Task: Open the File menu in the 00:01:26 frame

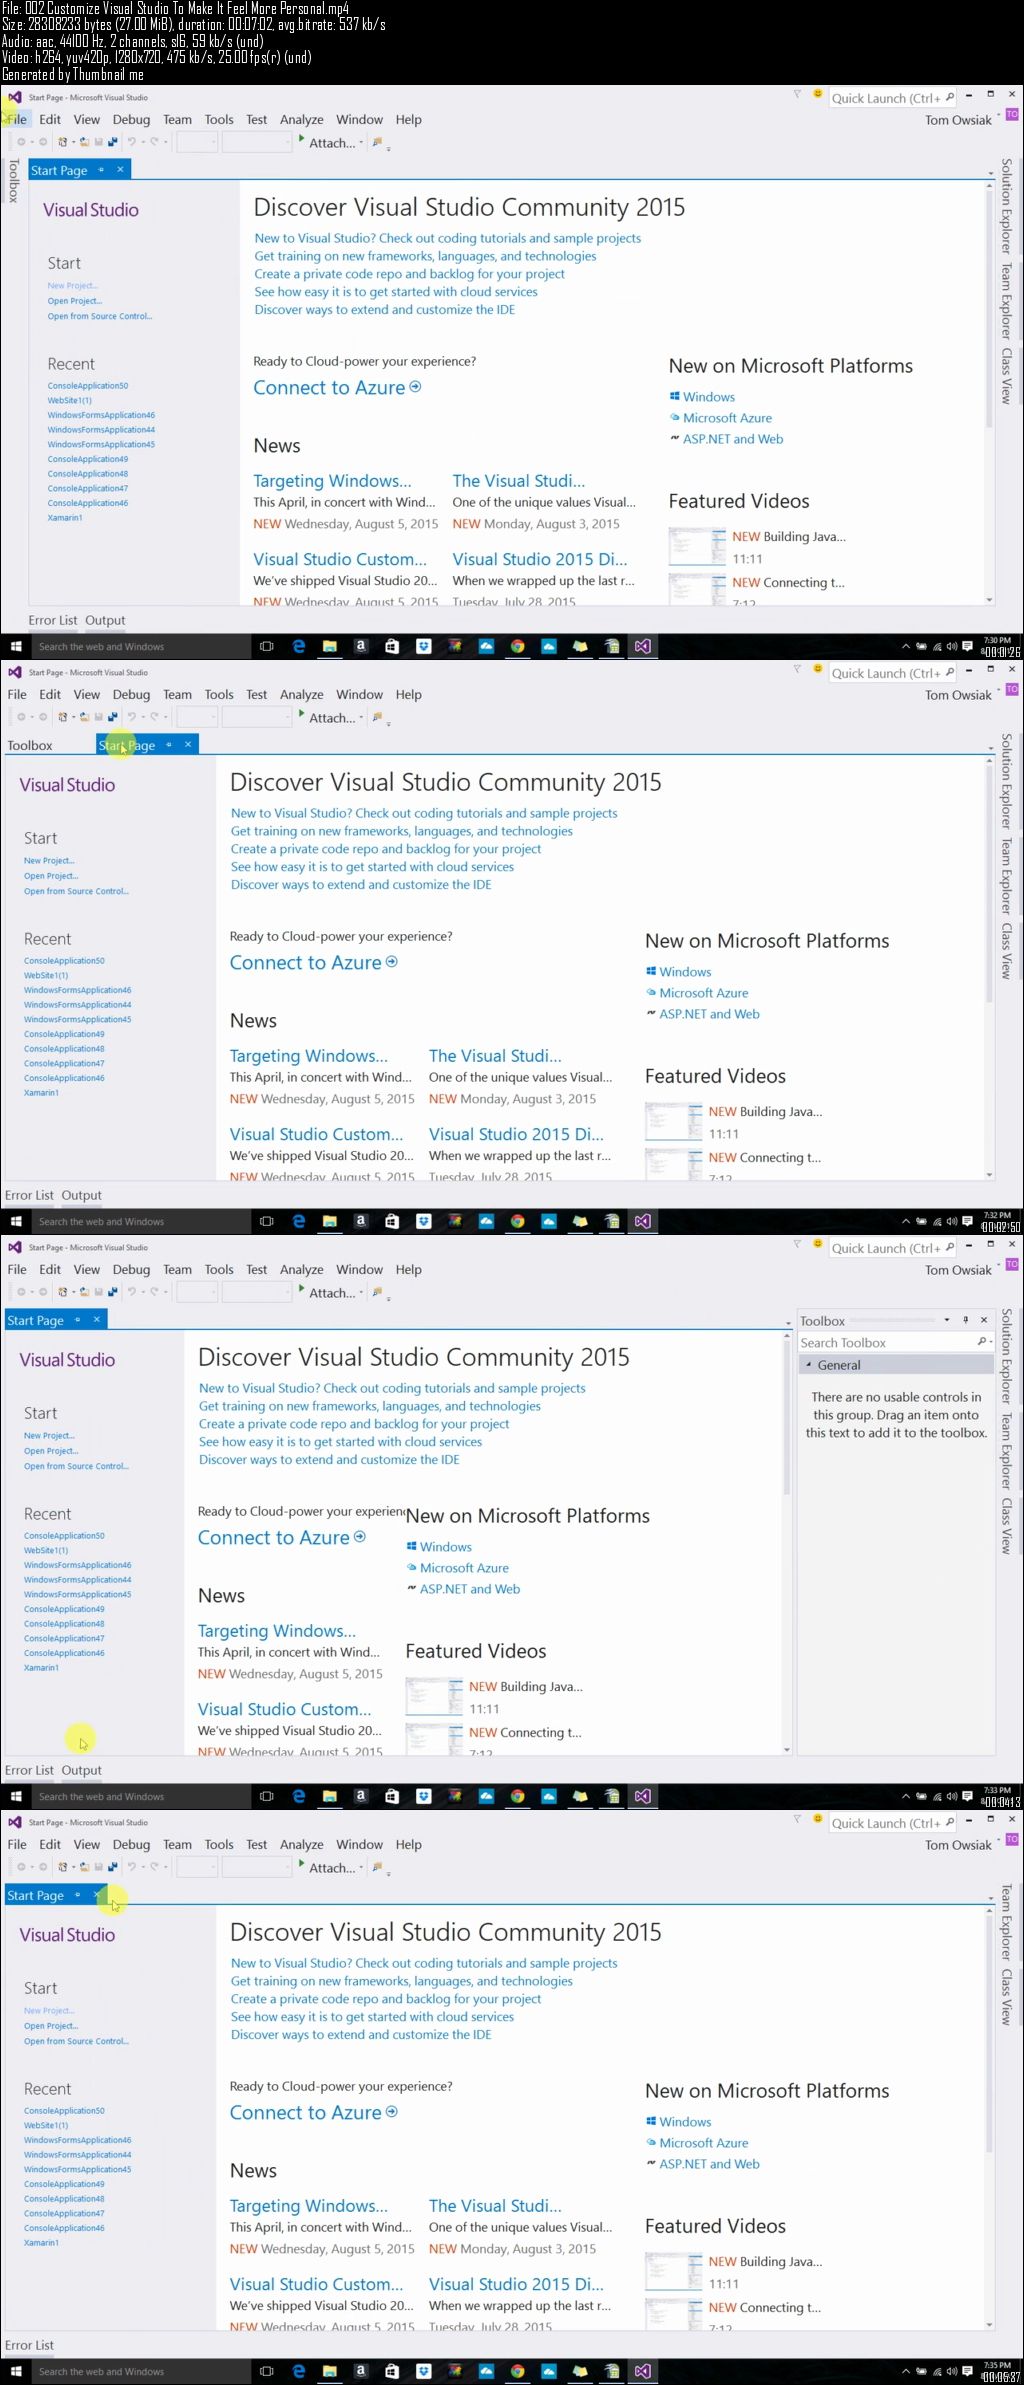Action: click(17, 119)
